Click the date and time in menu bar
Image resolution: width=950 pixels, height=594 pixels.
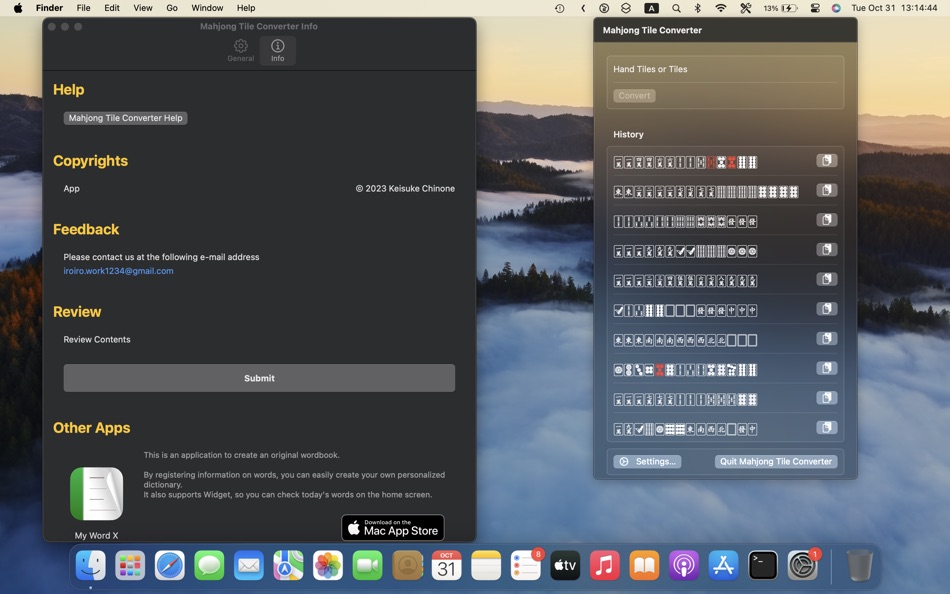click(894, 8)
